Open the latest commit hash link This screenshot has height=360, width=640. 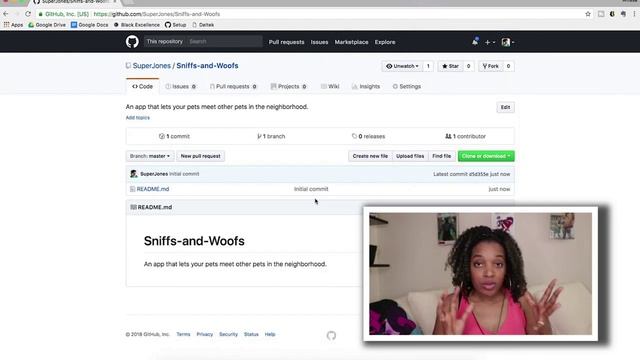478,174
